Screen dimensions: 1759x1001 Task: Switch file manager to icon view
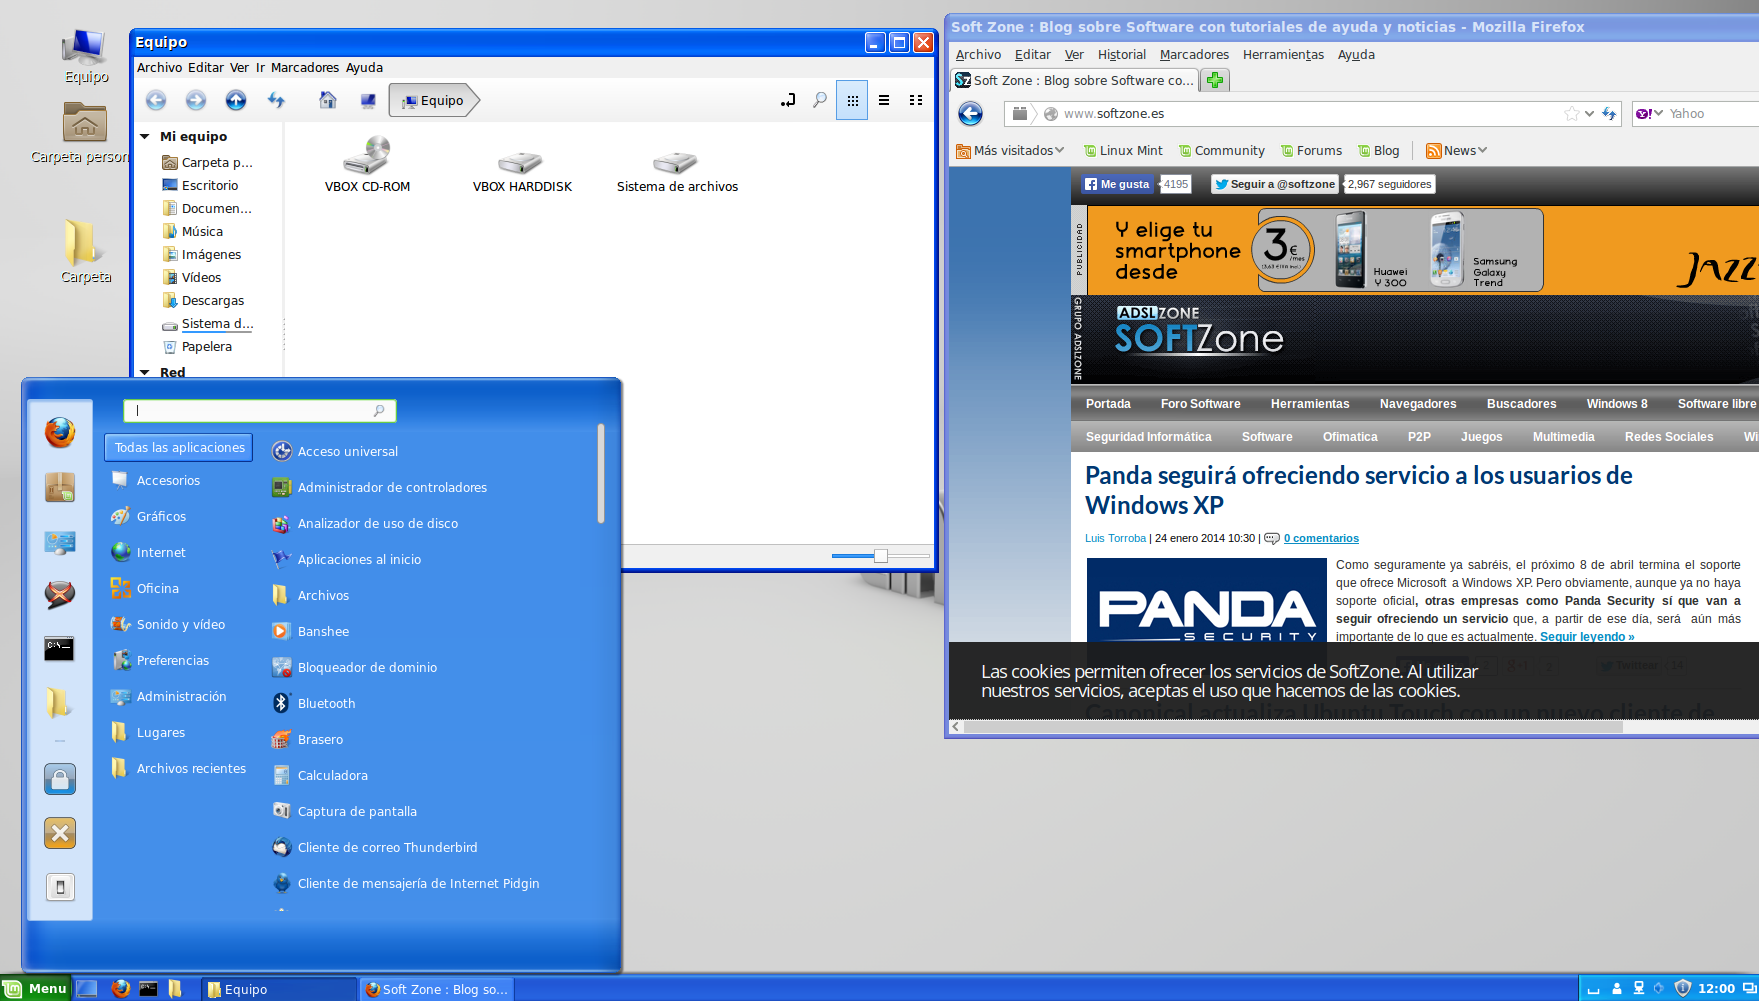[852, 100]
